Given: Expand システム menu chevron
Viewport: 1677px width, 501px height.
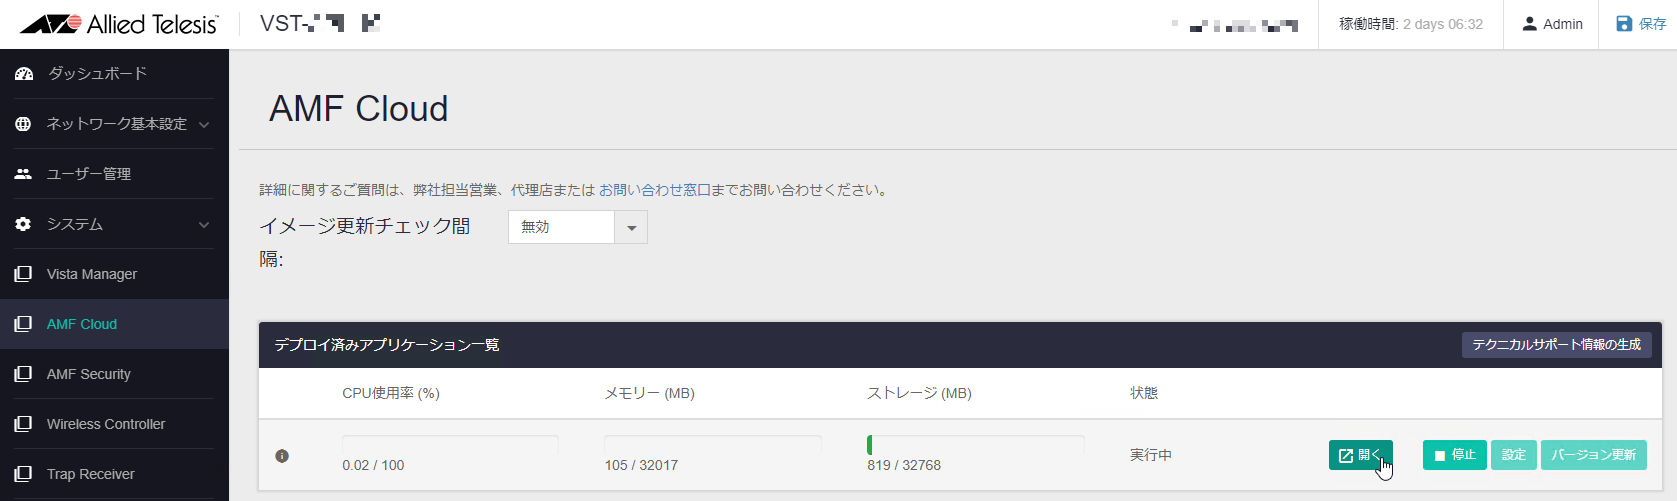Looking at the screenshot, I should tap(204, 225).
